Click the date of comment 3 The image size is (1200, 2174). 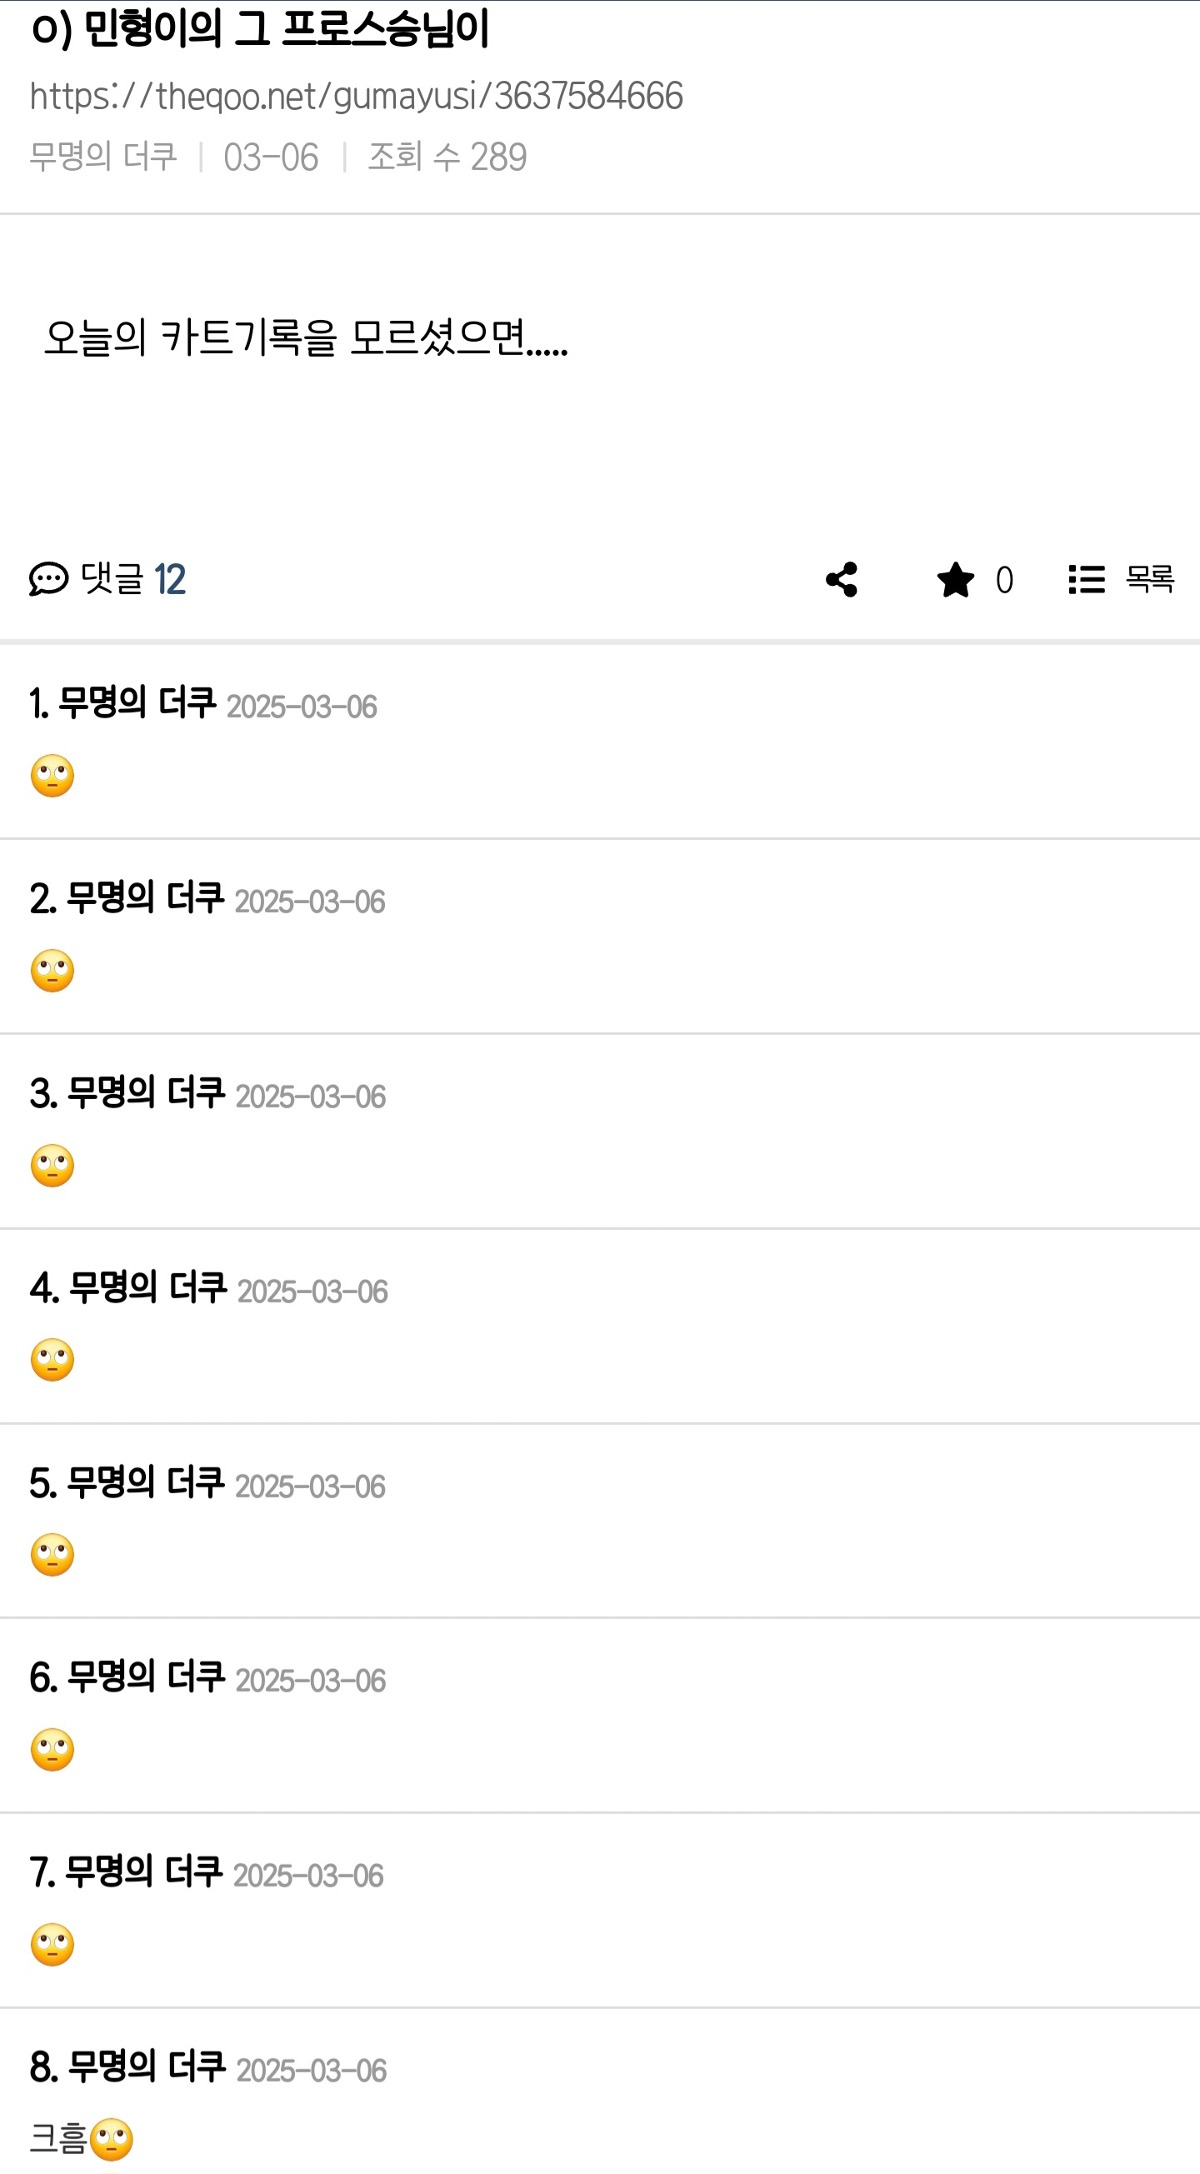pyautogui.click(x=311, y=1096)
